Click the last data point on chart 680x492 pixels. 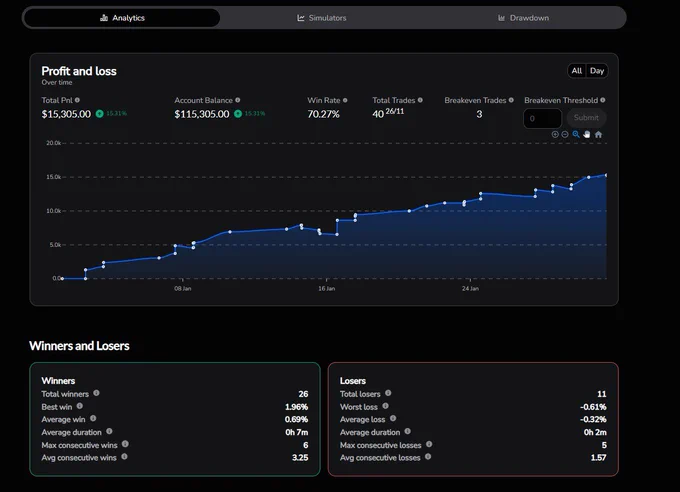[x=606, y=175]
